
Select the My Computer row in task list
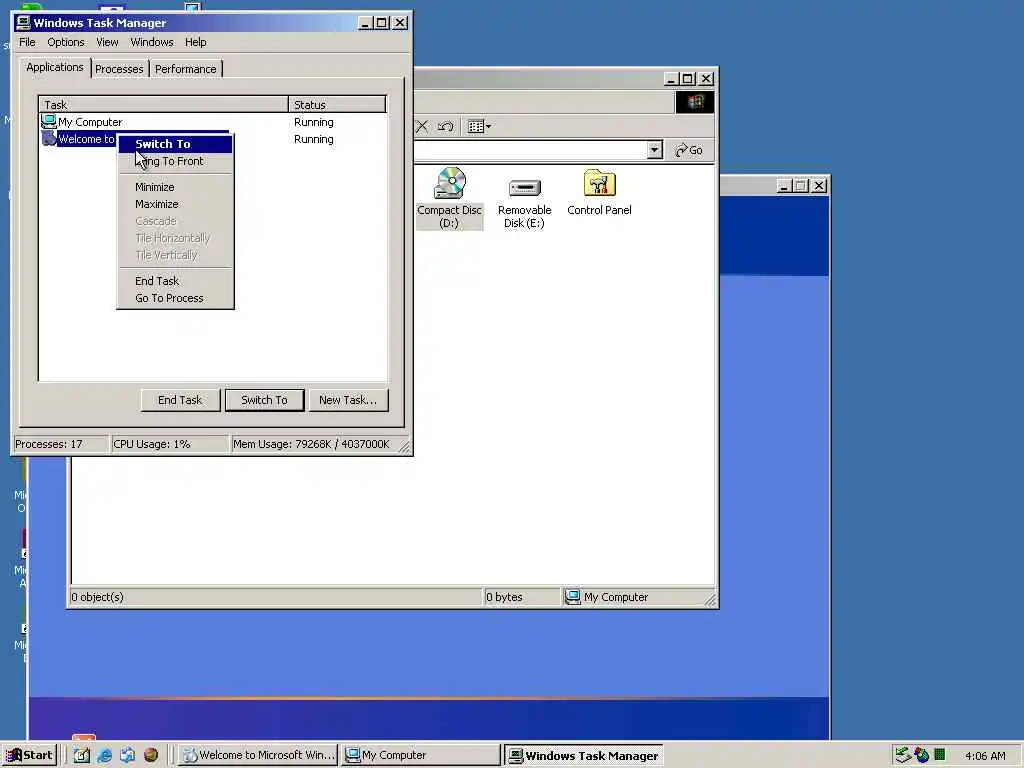tap(213, 122)
